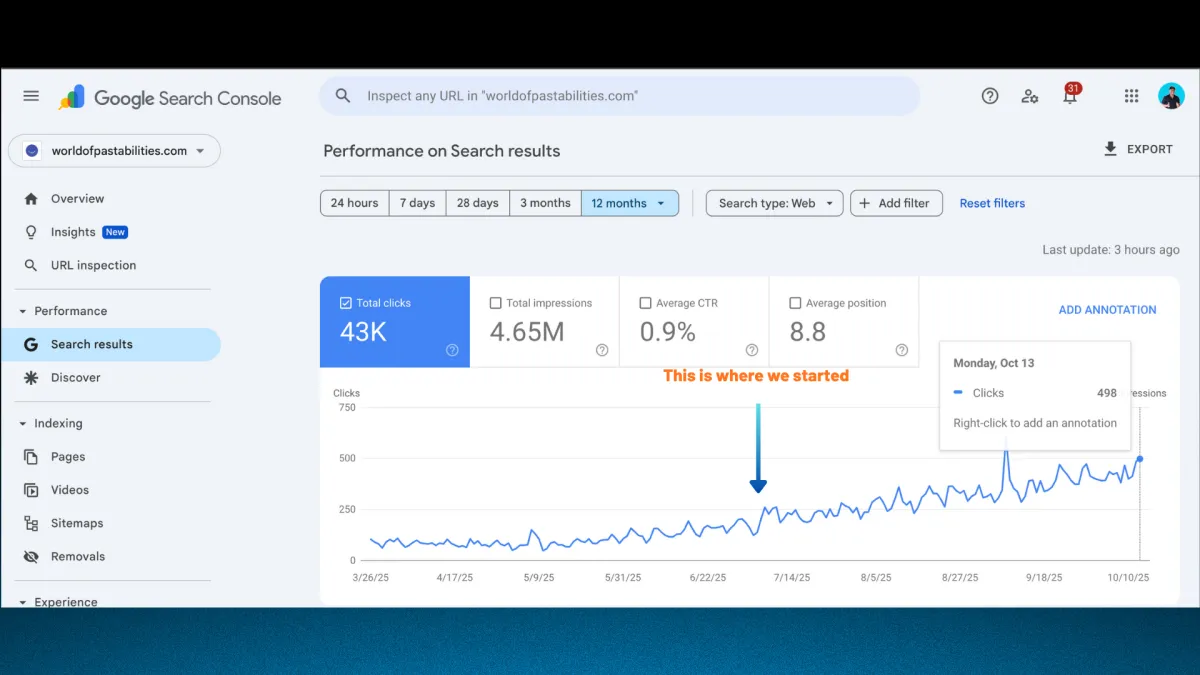Click the Total clicks 43K value
This screenshot has width=1200, height=675.
click(x=363, y=332)
